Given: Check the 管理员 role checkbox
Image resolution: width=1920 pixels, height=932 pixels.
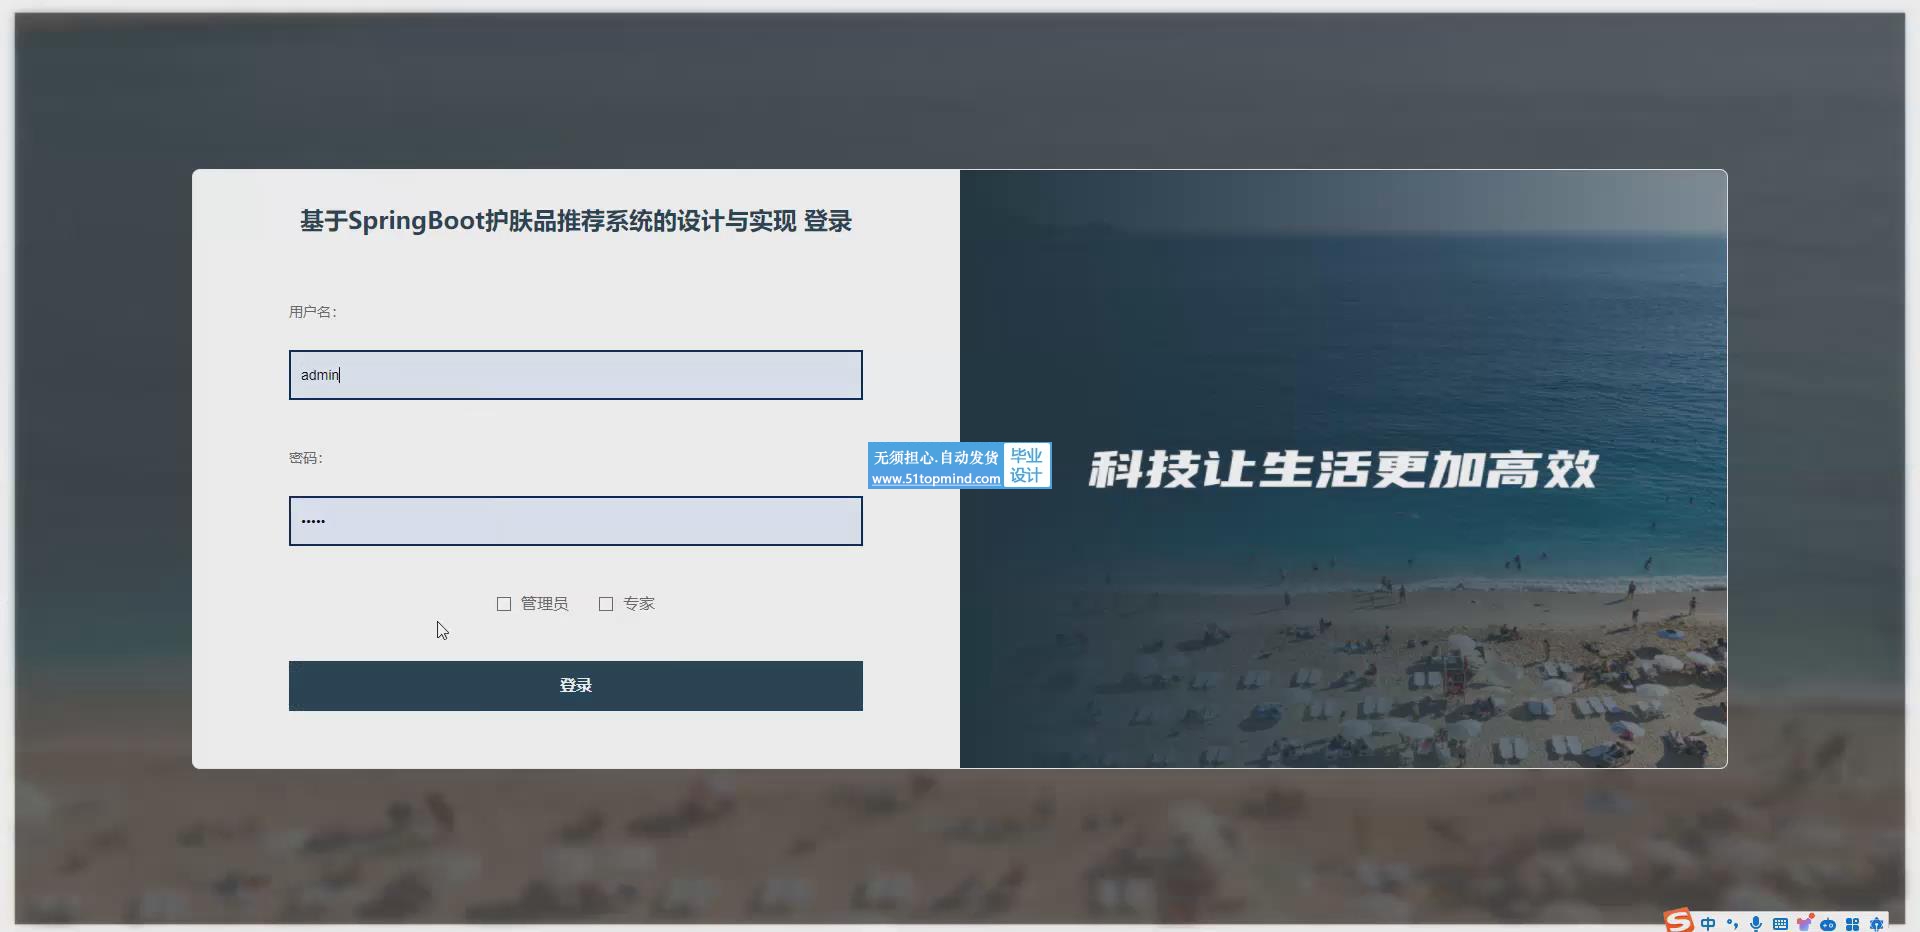Looking at the screenshot, I should [504, 604].
